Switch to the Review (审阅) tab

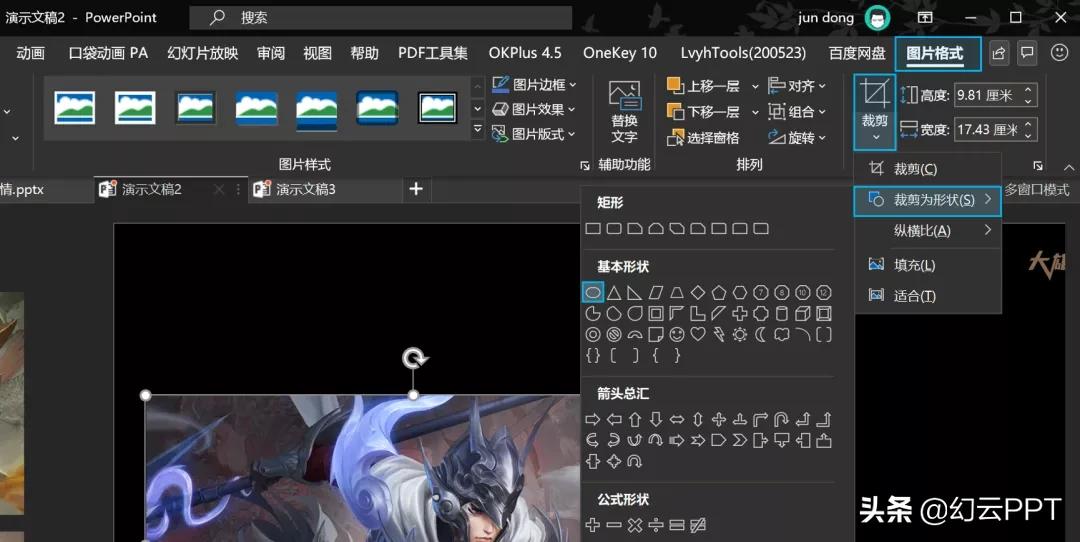(271, 53)
